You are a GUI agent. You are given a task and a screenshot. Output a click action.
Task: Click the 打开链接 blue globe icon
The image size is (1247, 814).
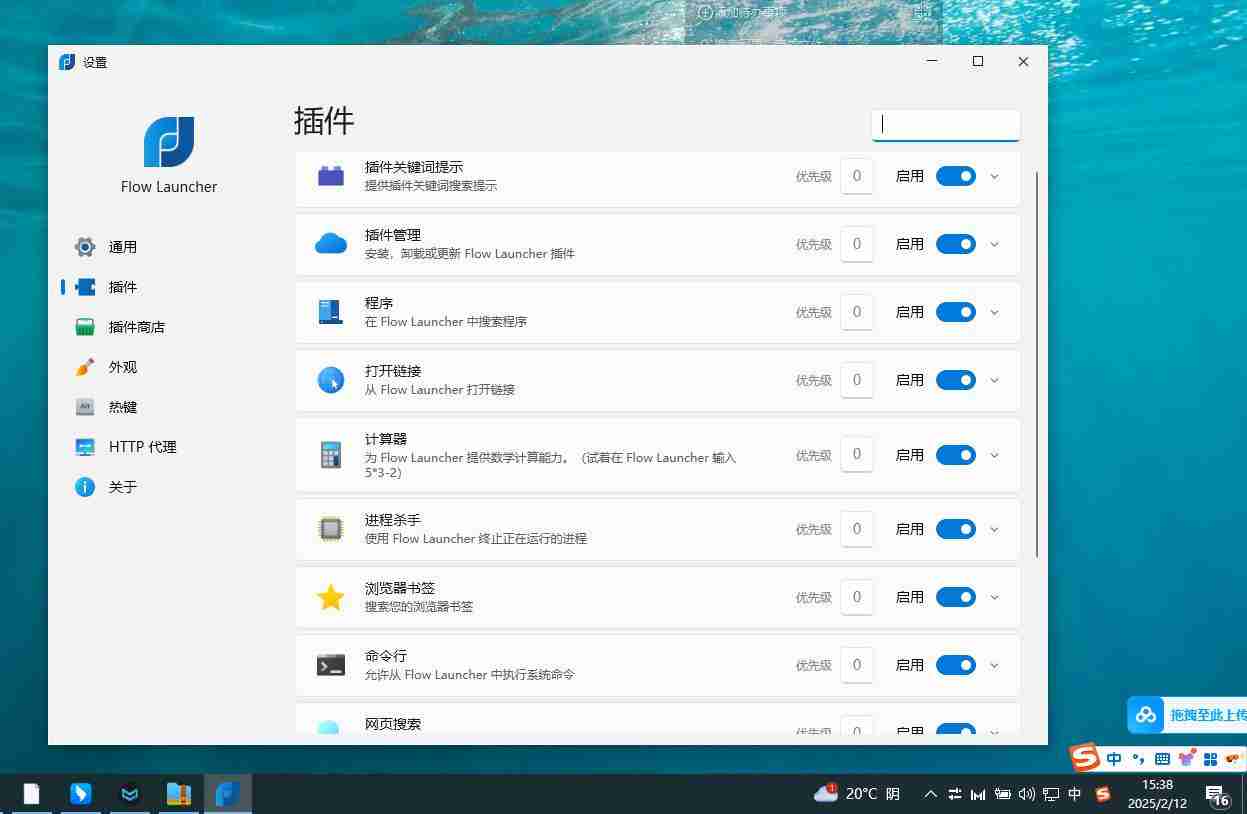[330, 380]
